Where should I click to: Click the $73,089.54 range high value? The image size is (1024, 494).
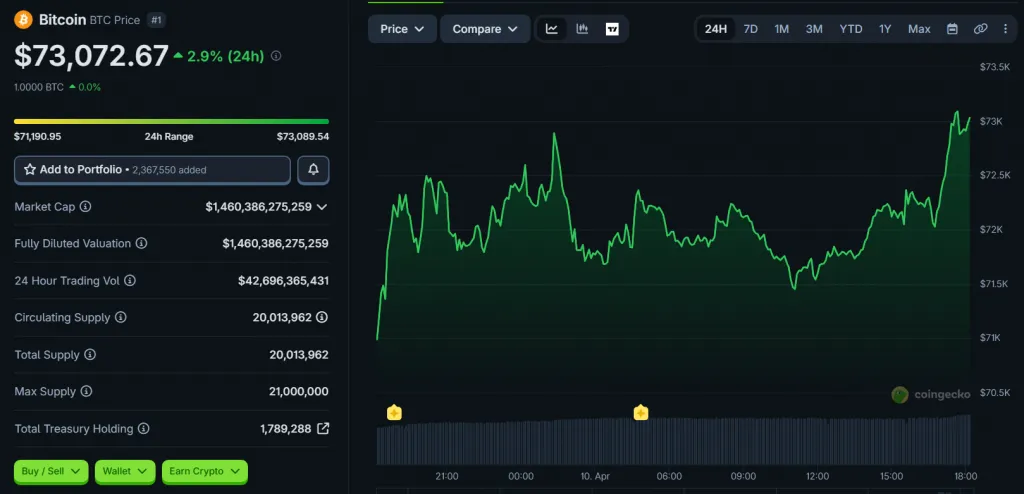click(302, 137)
